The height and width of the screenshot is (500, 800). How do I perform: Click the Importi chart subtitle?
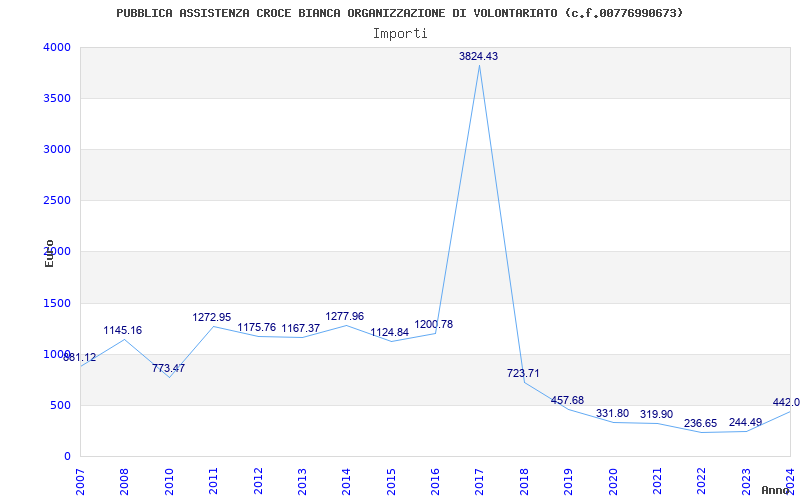pos(400,34)
